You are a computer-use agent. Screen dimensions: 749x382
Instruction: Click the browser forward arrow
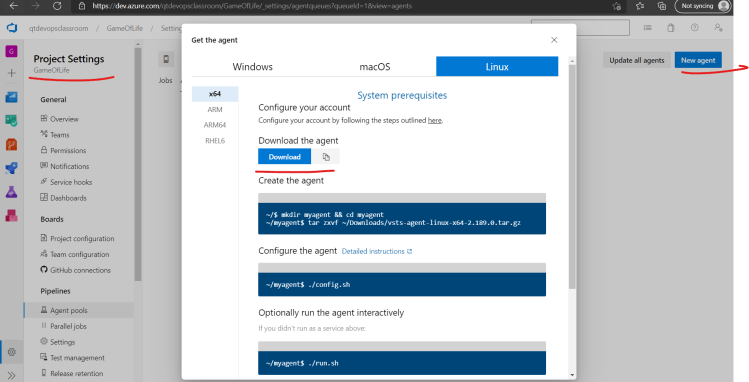pos(35,6)
